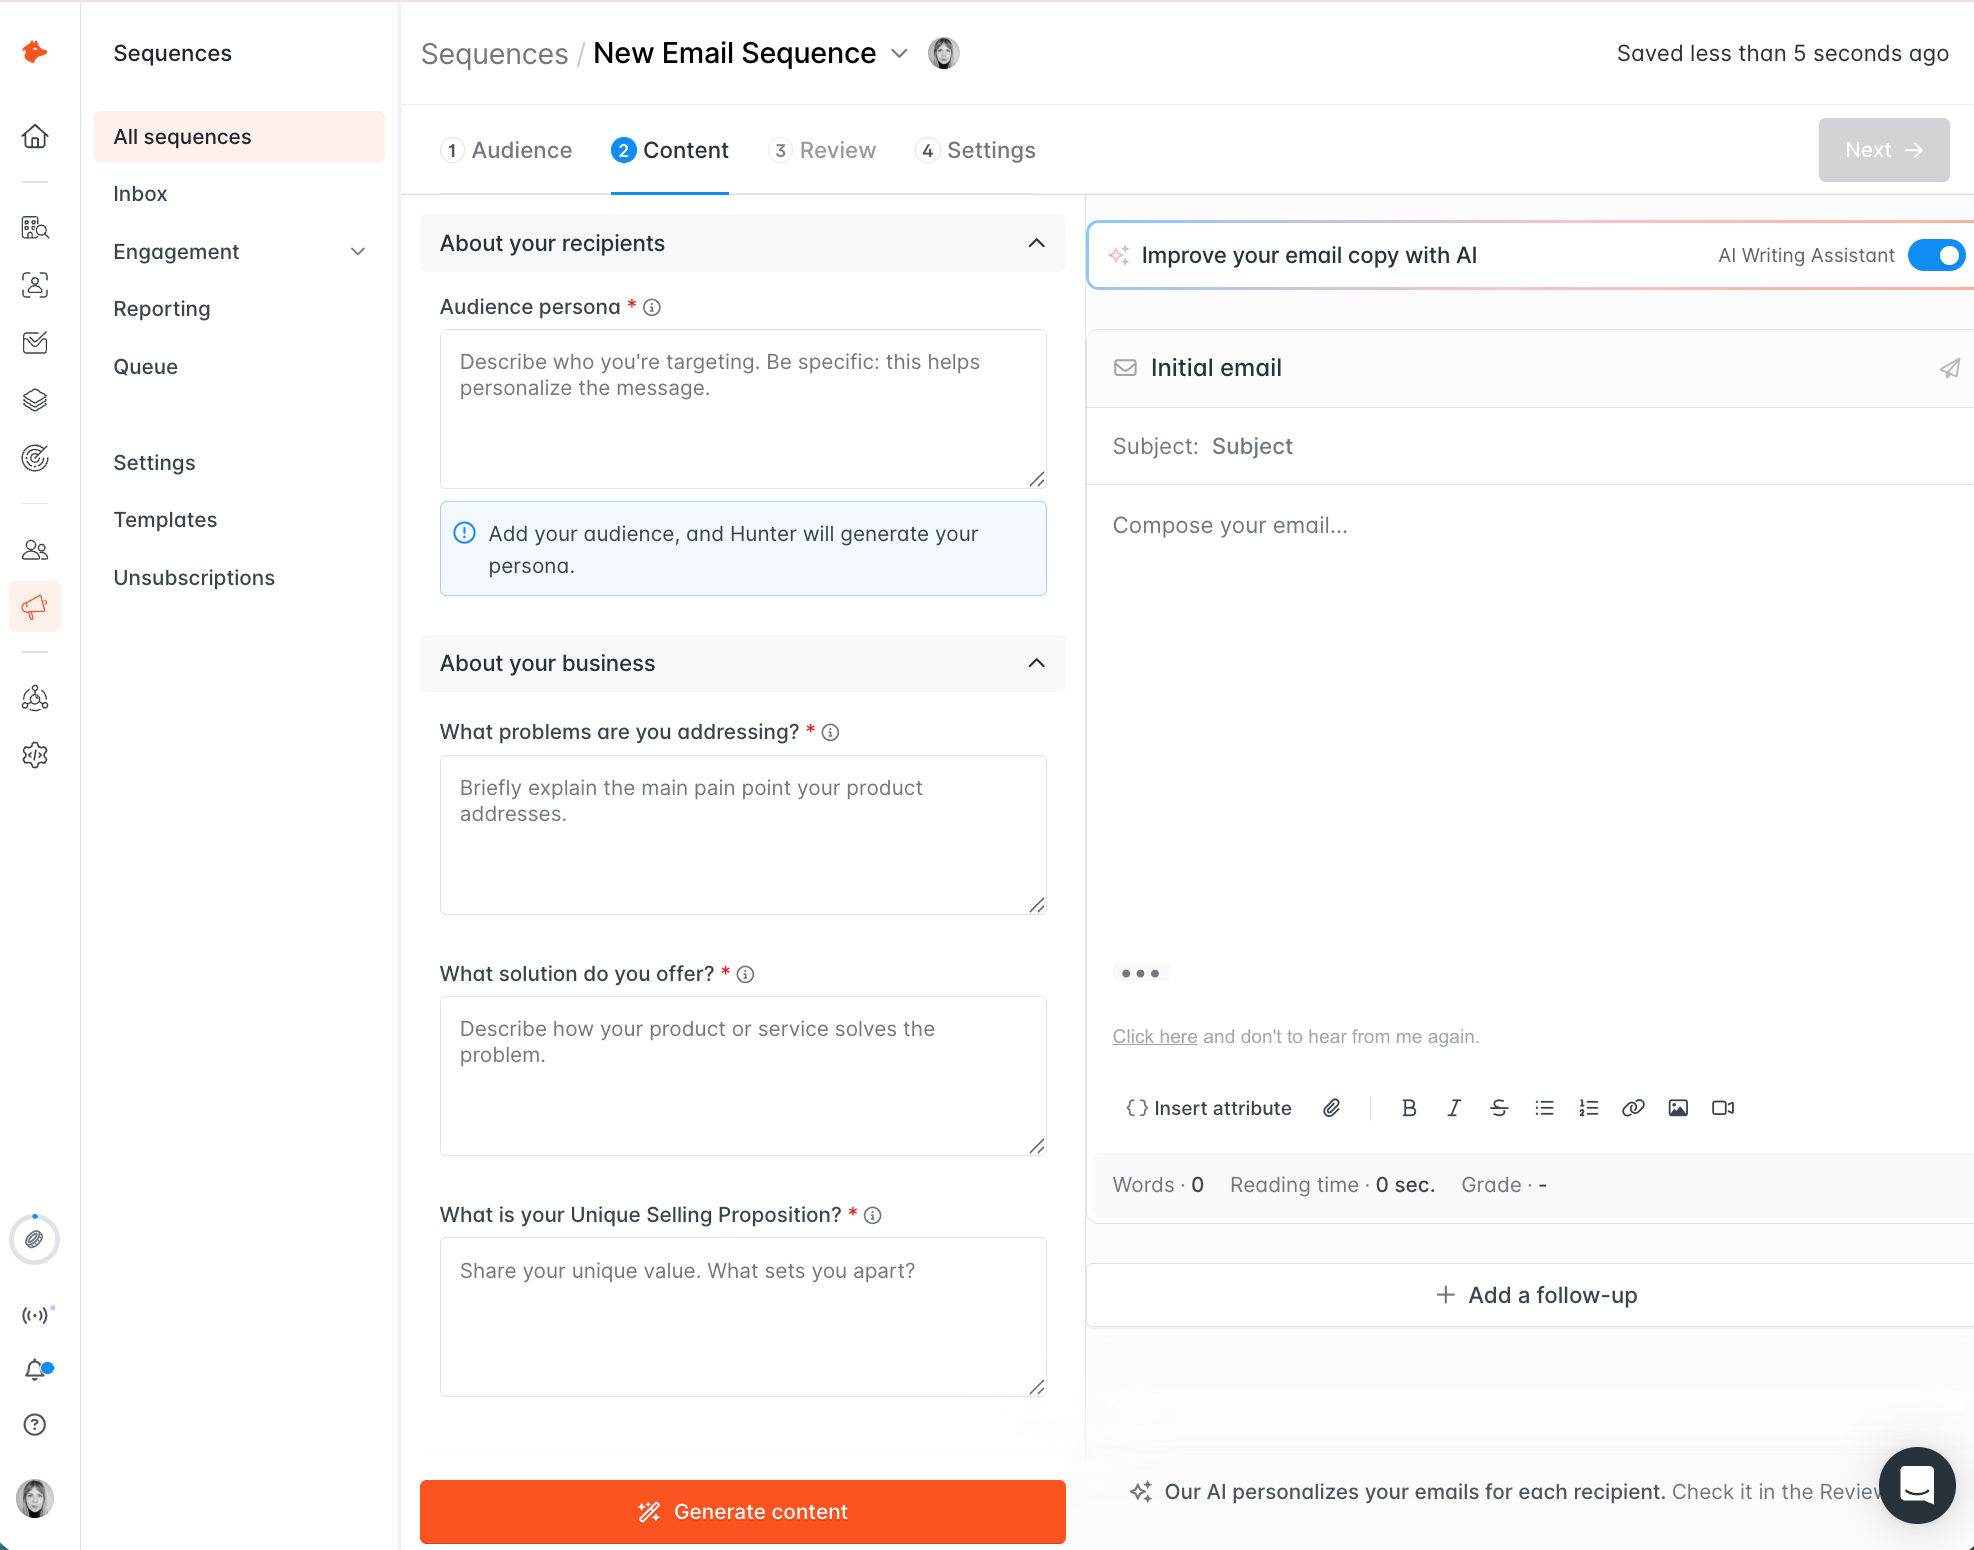Attach a file with the paperclip icon
The image size is (1974, 1550).
pos(1332,1108)
